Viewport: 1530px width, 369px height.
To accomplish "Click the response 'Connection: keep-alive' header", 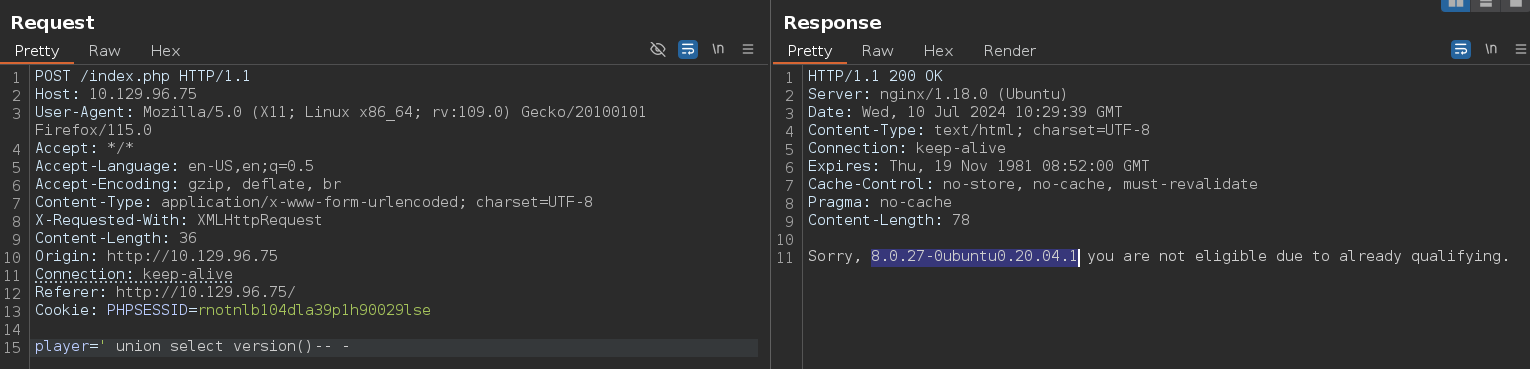I will [906, 148].
